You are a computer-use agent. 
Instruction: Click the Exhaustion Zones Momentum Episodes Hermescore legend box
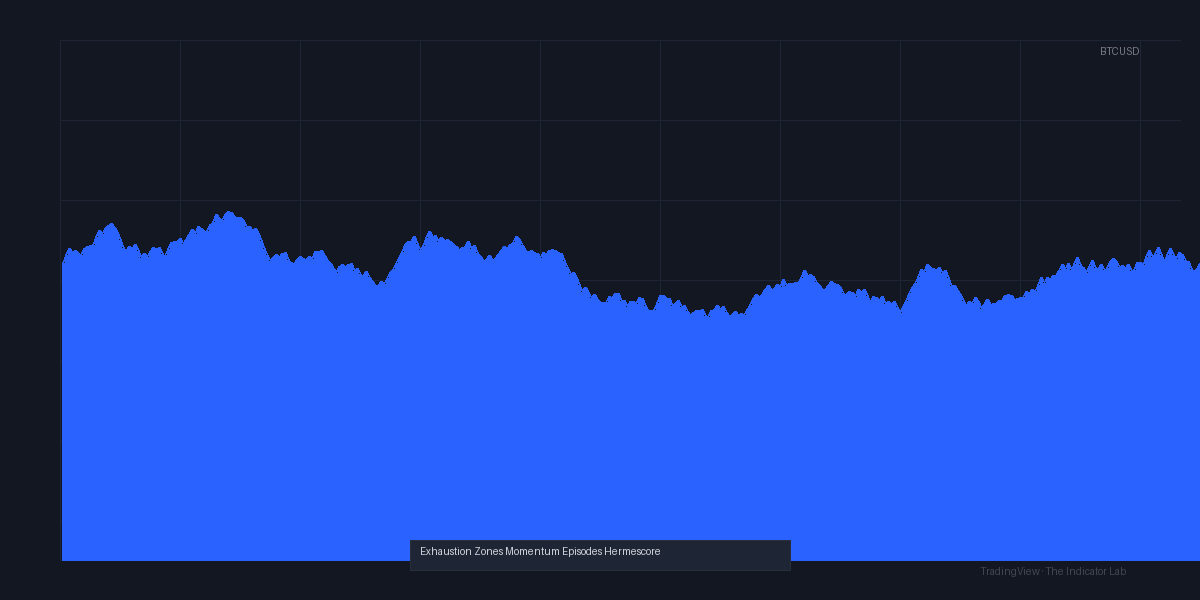click(x=600, y=555)
